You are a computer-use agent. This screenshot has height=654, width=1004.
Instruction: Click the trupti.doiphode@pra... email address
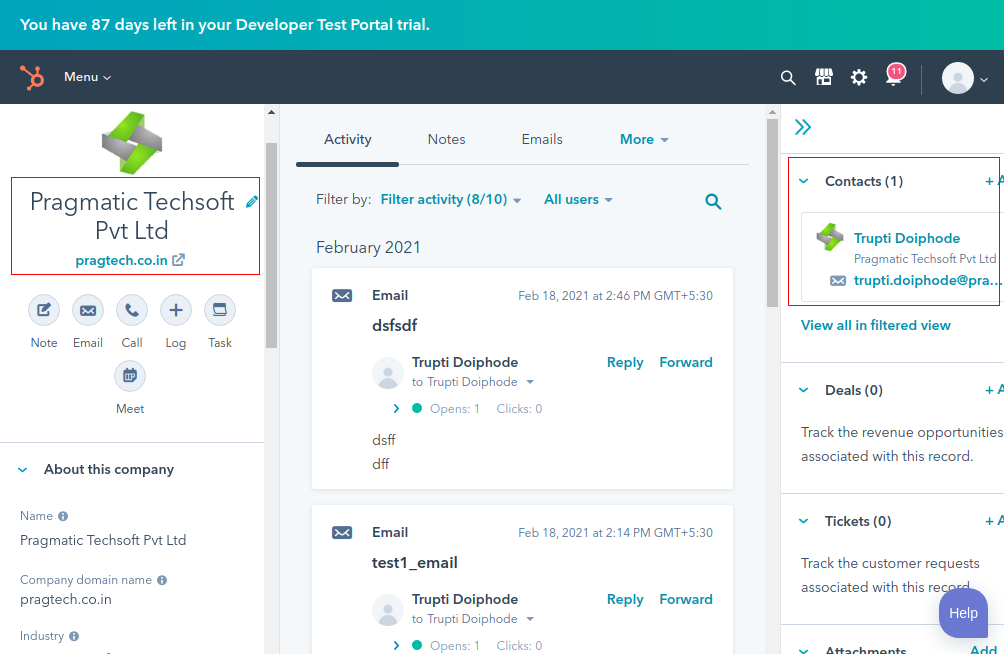(927, 281)
